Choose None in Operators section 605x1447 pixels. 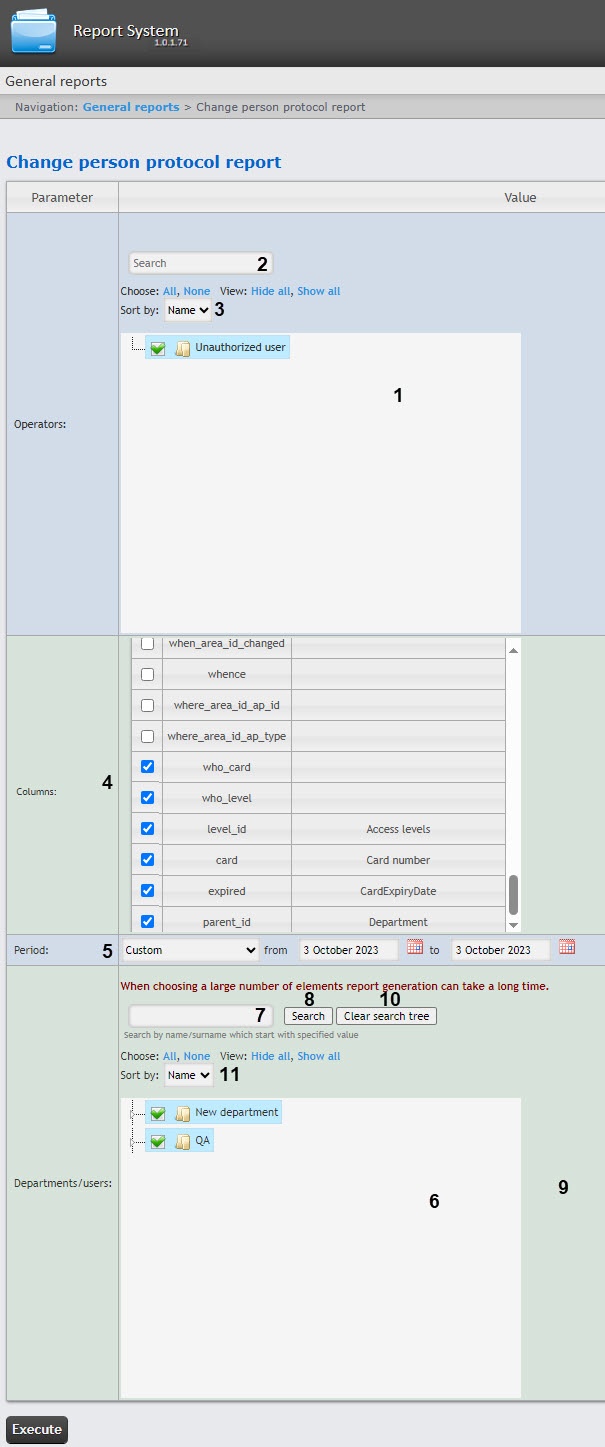point(197,291)
